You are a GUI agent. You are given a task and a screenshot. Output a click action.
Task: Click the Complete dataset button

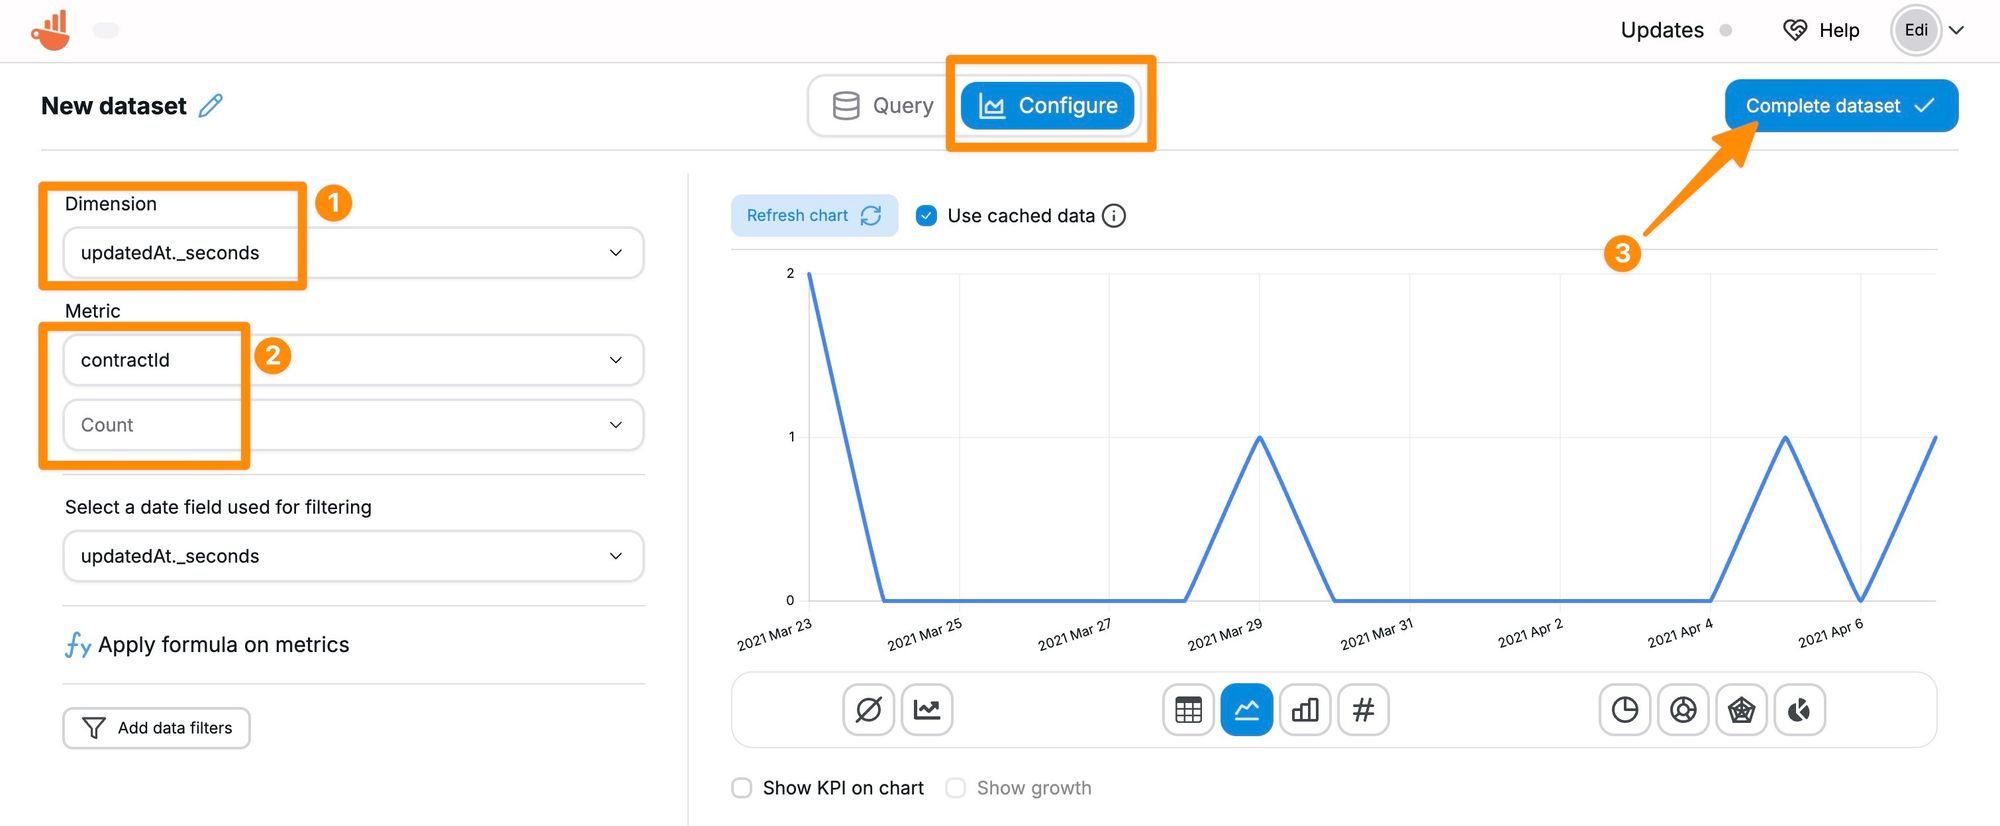coord(1840,106)
